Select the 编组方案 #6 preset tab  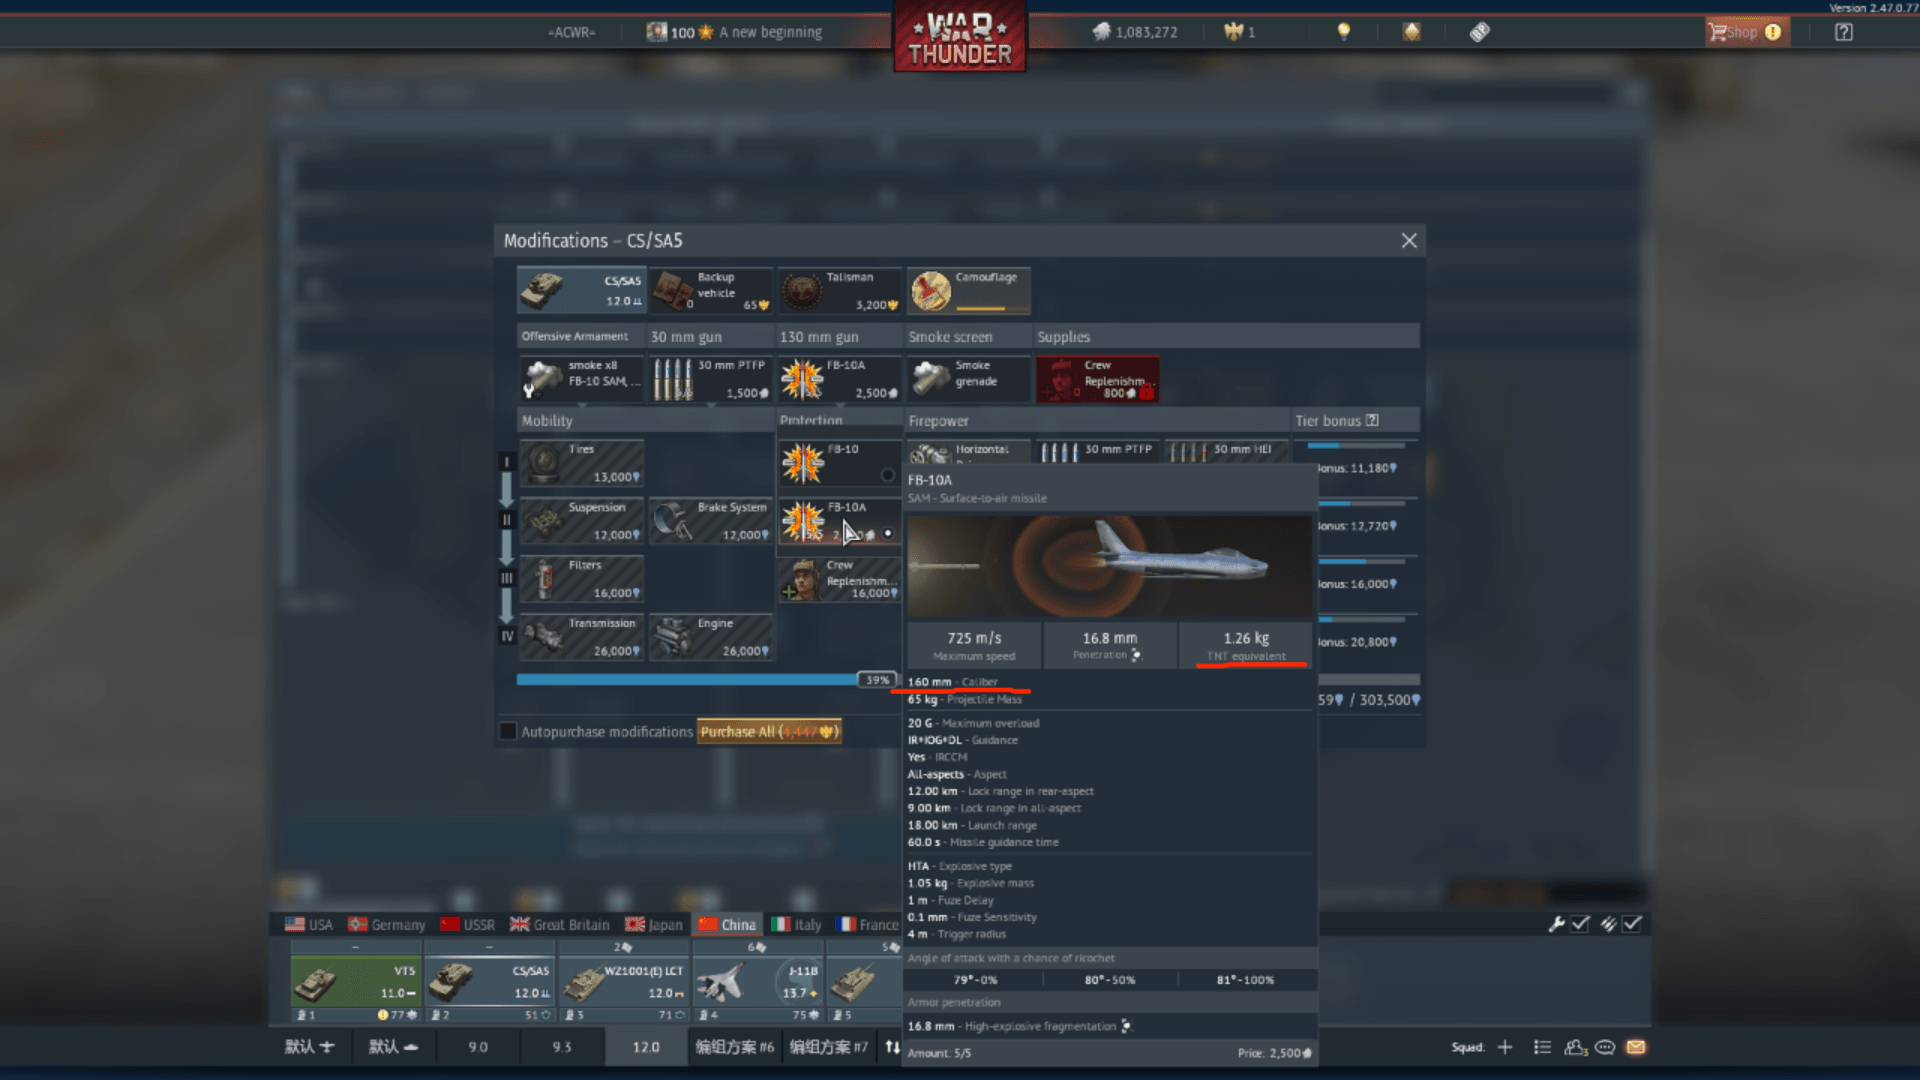point(735,1047)
